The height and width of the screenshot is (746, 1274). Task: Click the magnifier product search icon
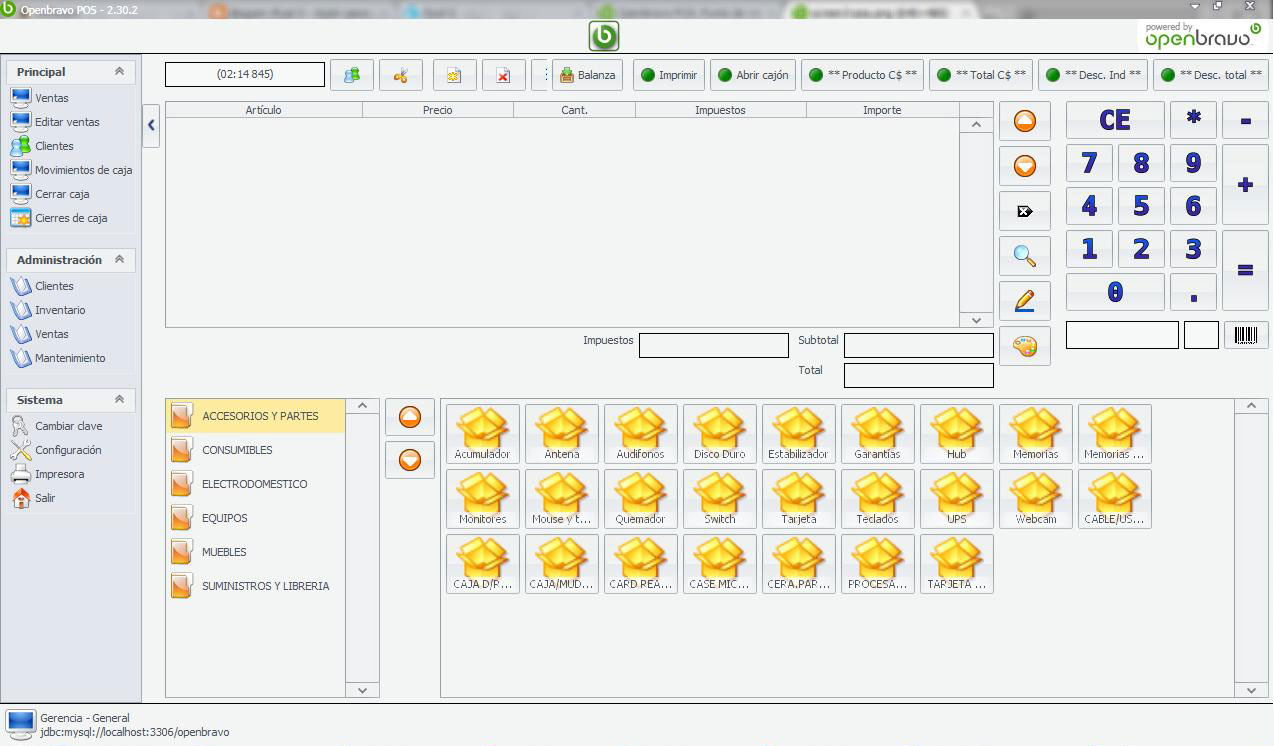[1024, 255]
